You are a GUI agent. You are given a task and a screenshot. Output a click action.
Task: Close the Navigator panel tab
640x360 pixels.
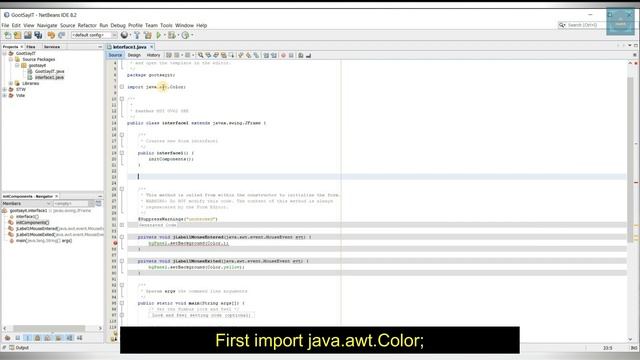[56, 196]
